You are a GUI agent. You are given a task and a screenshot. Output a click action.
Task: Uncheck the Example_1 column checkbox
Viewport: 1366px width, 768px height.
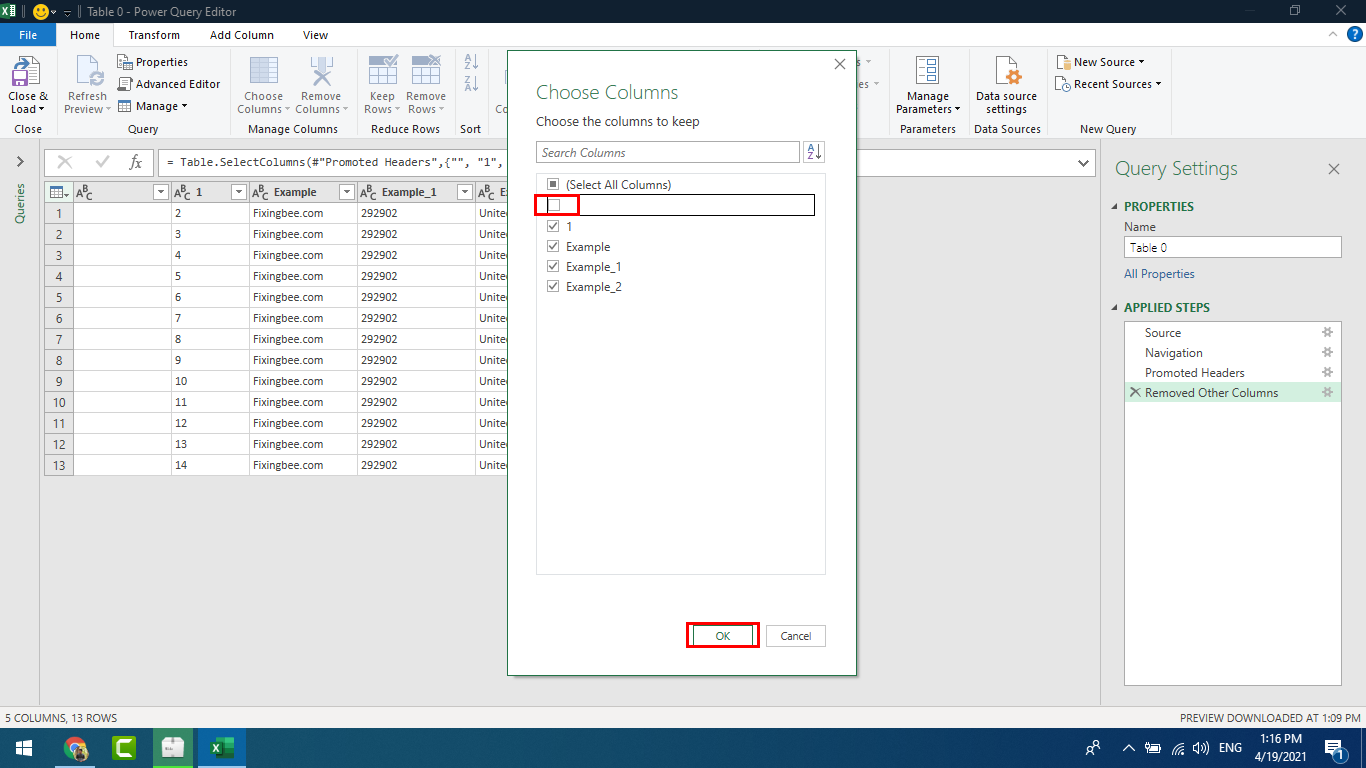click(553, 267)
